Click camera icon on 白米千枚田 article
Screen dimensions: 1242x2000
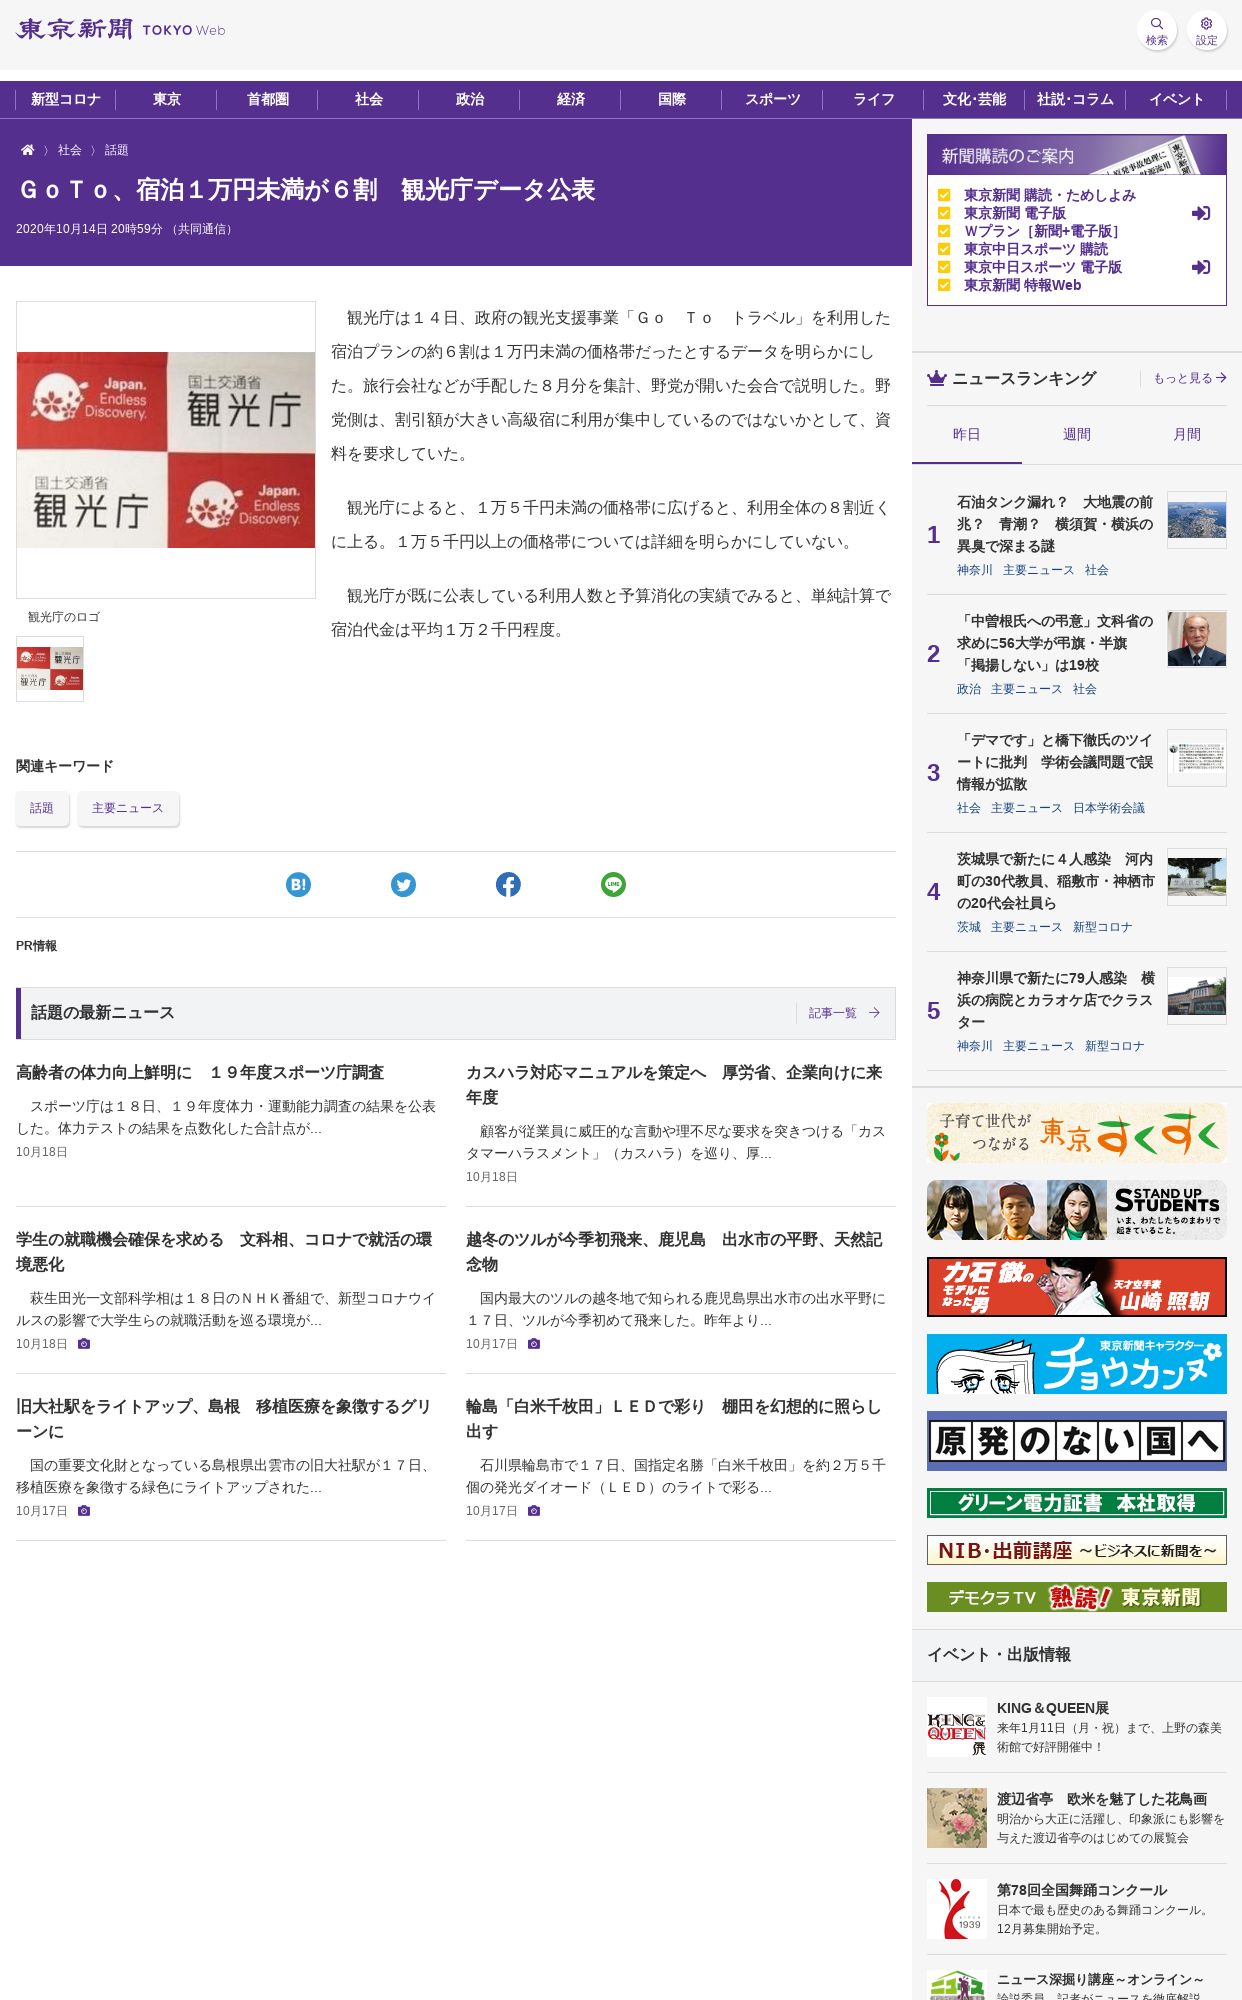(534, 1511)
